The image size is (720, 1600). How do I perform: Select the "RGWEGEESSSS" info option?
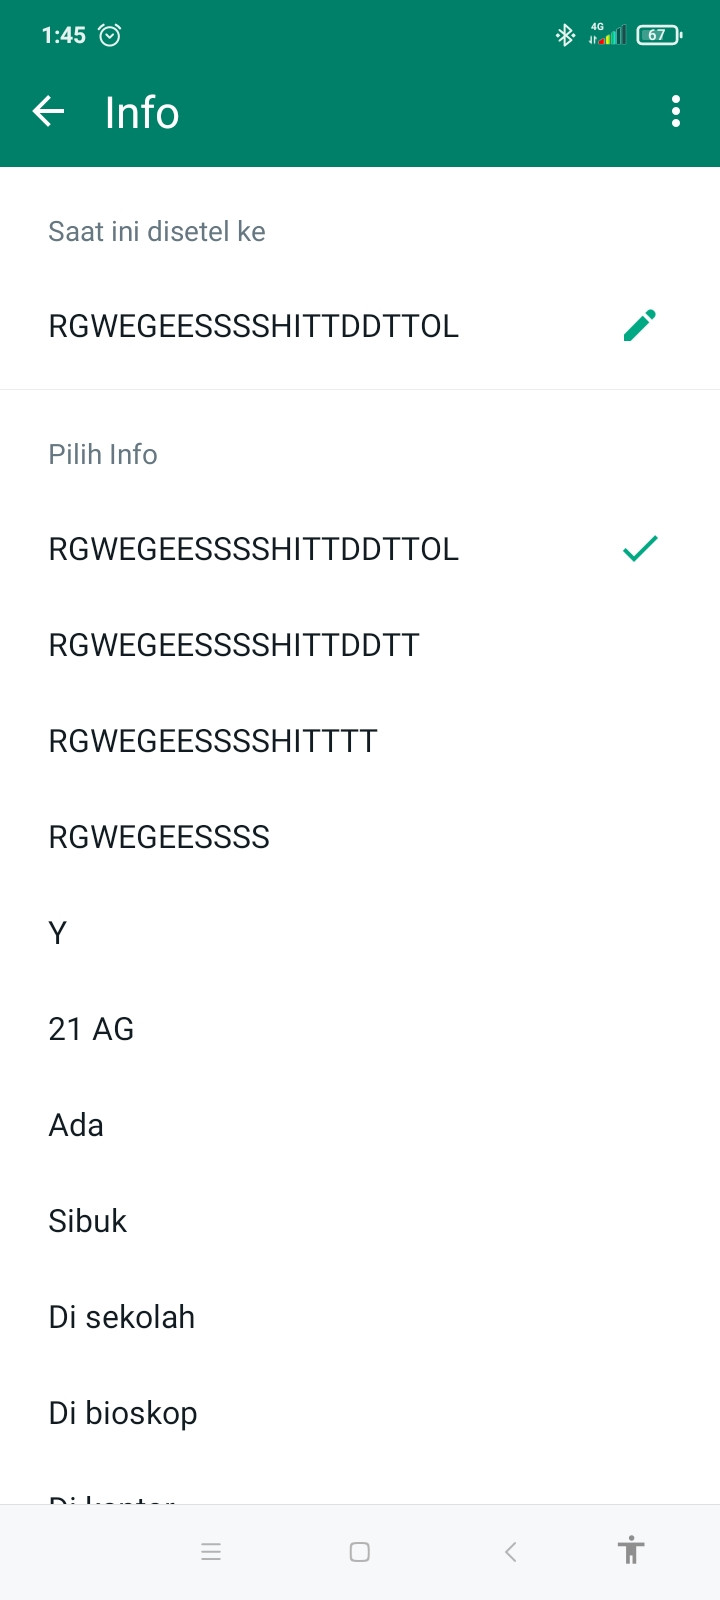[159, 837]
